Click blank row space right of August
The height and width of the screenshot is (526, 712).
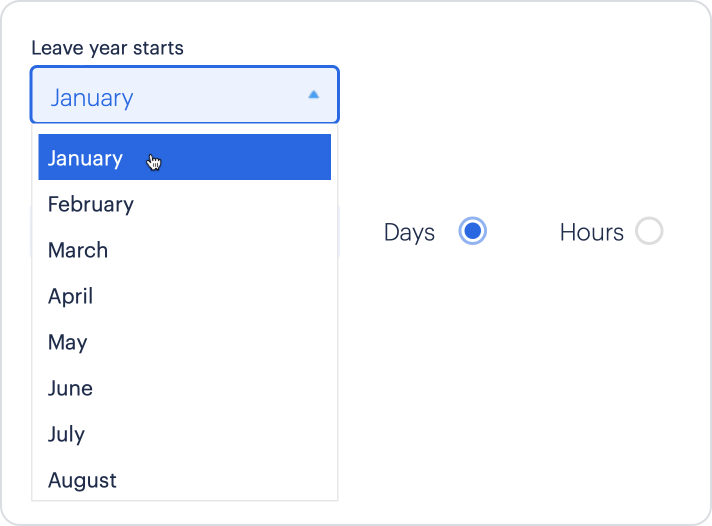223,480
